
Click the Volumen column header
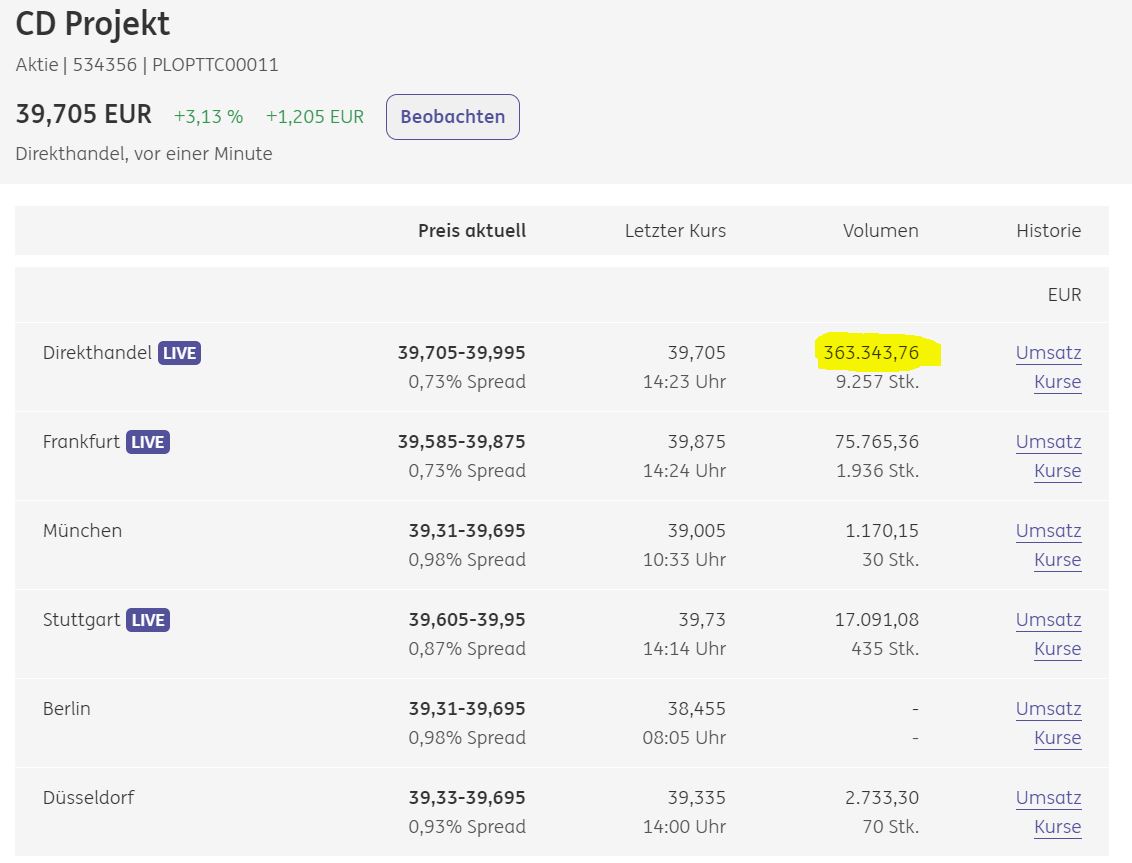click(x=880, y=231)
